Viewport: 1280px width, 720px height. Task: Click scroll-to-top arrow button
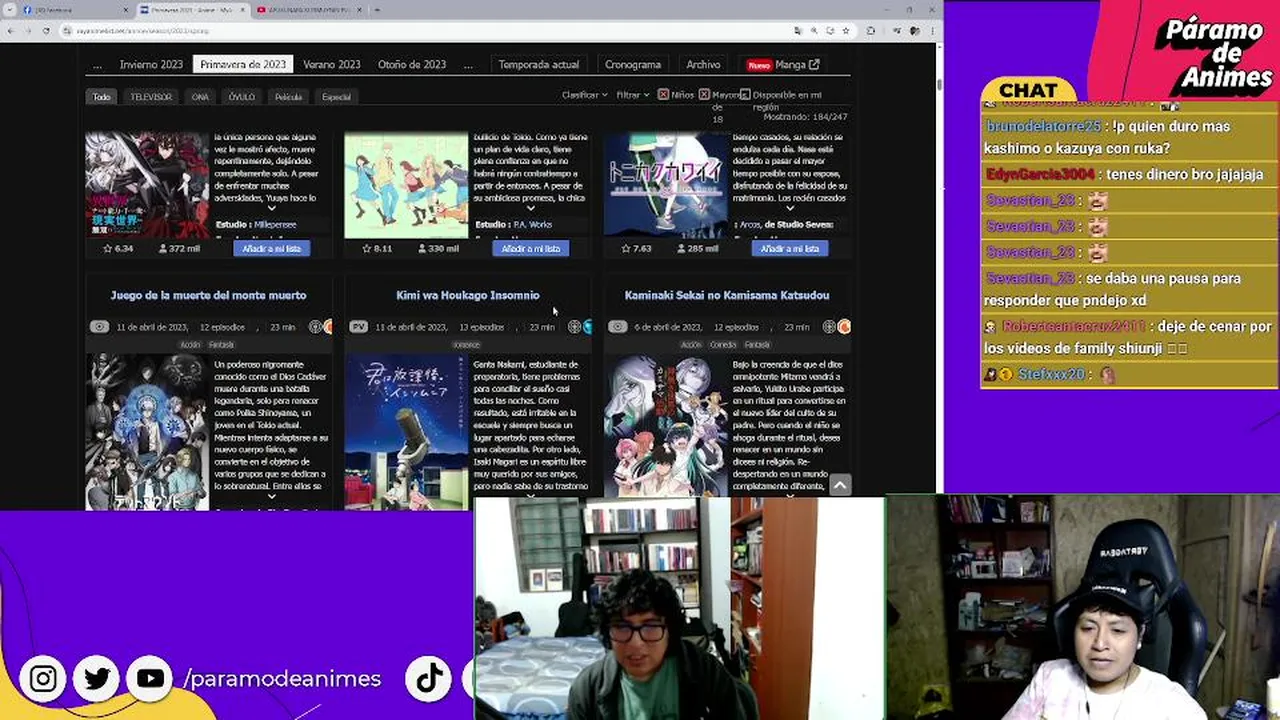point(840,485)
